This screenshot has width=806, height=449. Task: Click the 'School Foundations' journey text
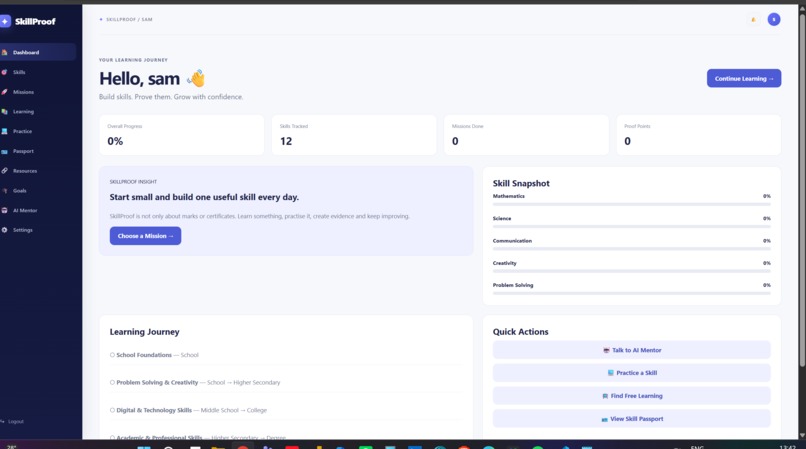[144, 355]
